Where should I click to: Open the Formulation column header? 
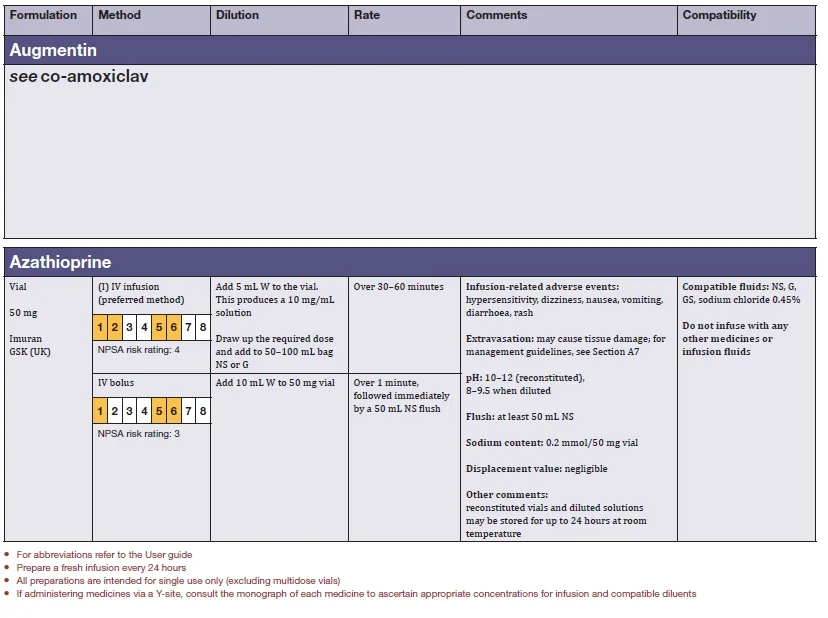tap(43, 15)
